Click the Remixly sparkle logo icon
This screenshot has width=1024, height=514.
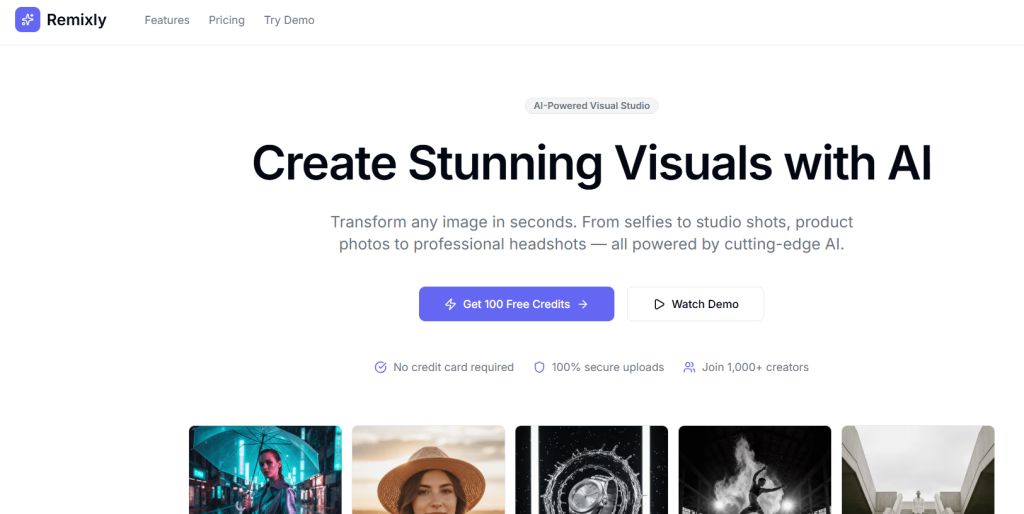(x=28, y=20)
